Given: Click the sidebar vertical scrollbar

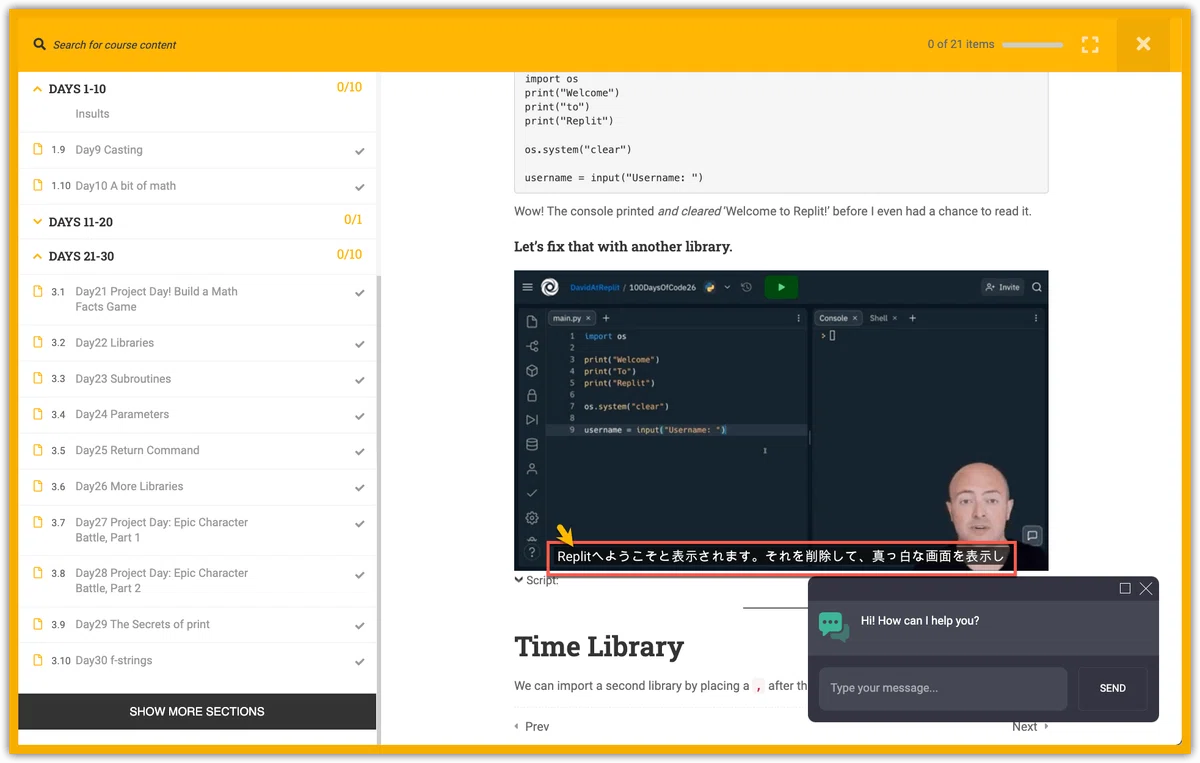Looking at the screenshot, I should tap(379, 510).
